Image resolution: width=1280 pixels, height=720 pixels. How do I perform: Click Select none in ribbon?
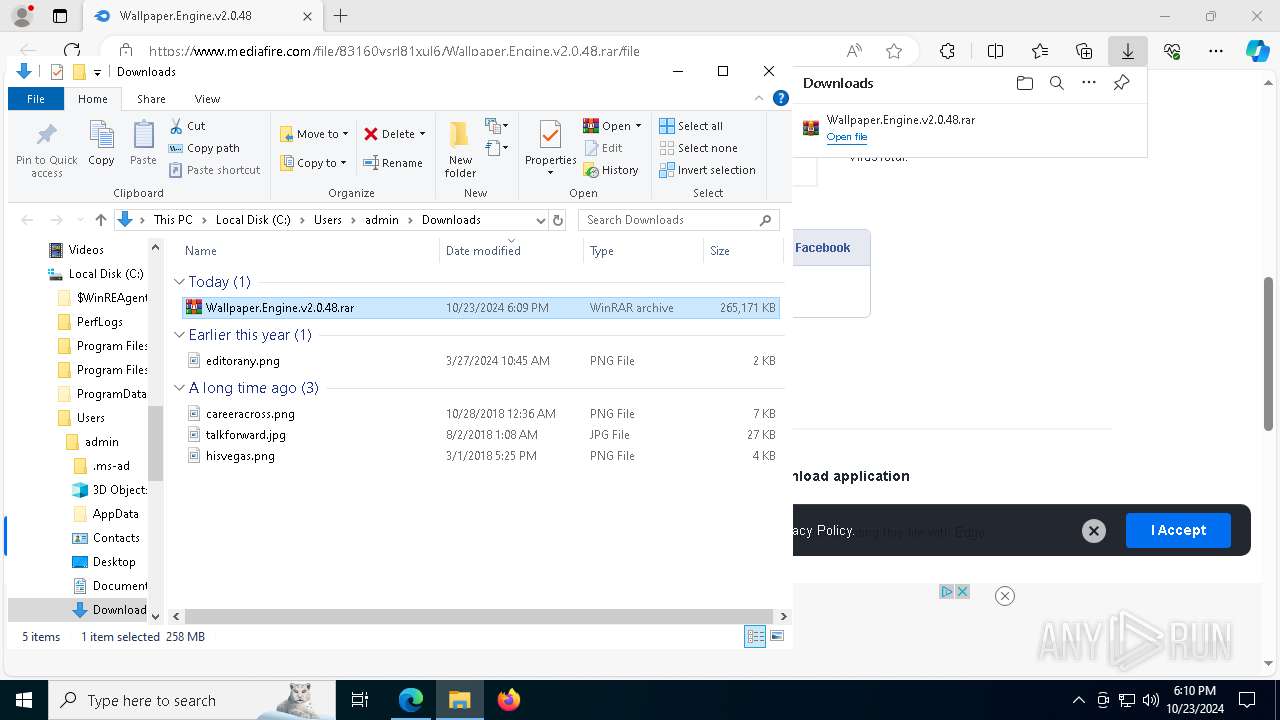point(698,148)
